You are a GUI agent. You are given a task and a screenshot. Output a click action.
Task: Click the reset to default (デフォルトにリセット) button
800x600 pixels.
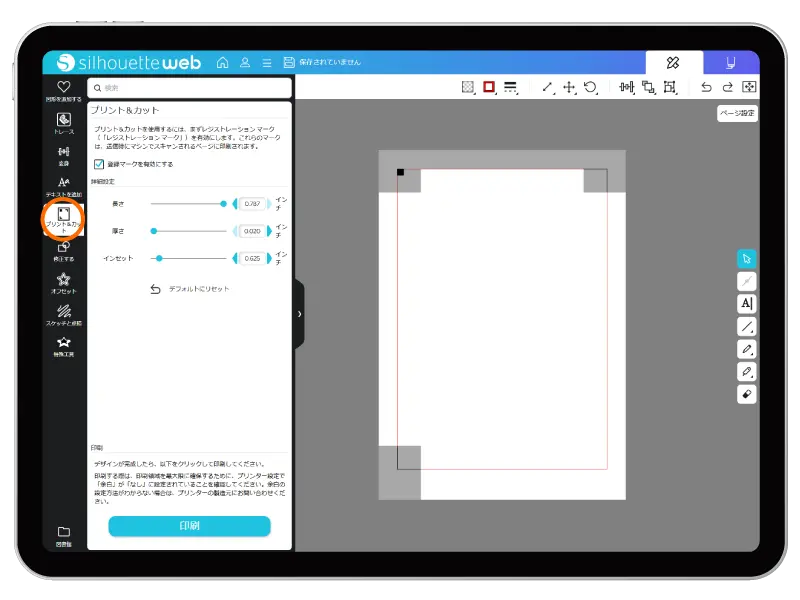point(190,289)
